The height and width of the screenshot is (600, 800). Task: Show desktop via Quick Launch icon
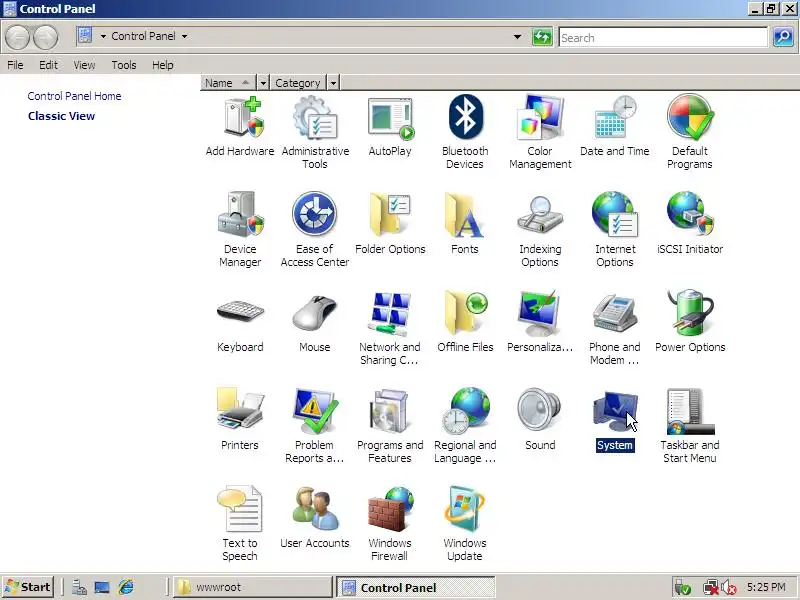pos(102,587)
